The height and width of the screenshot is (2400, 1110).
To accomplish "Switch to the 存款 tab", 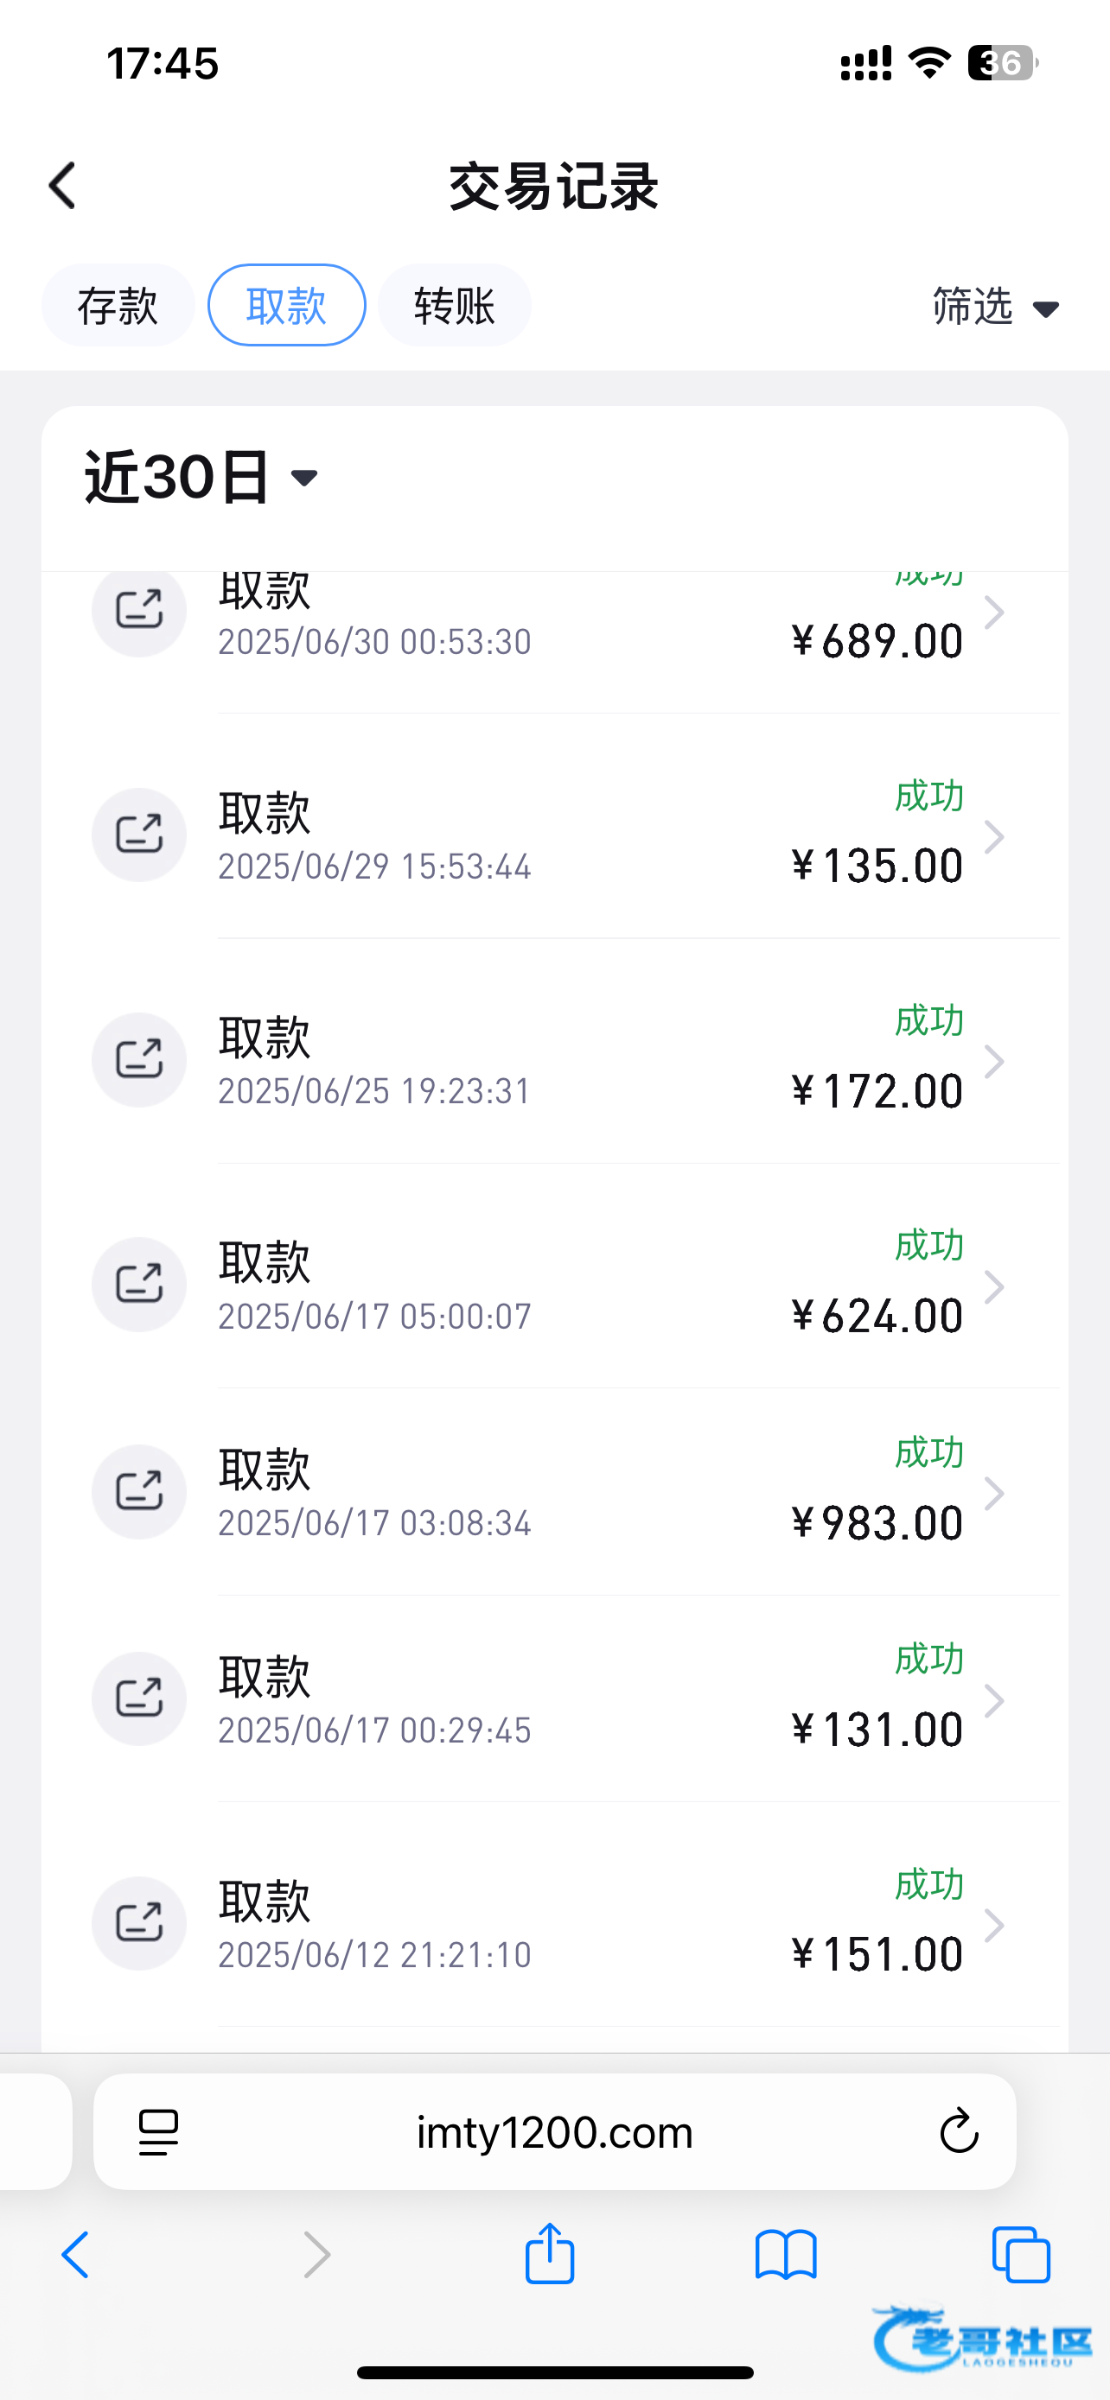I will [x=117, y=306].
